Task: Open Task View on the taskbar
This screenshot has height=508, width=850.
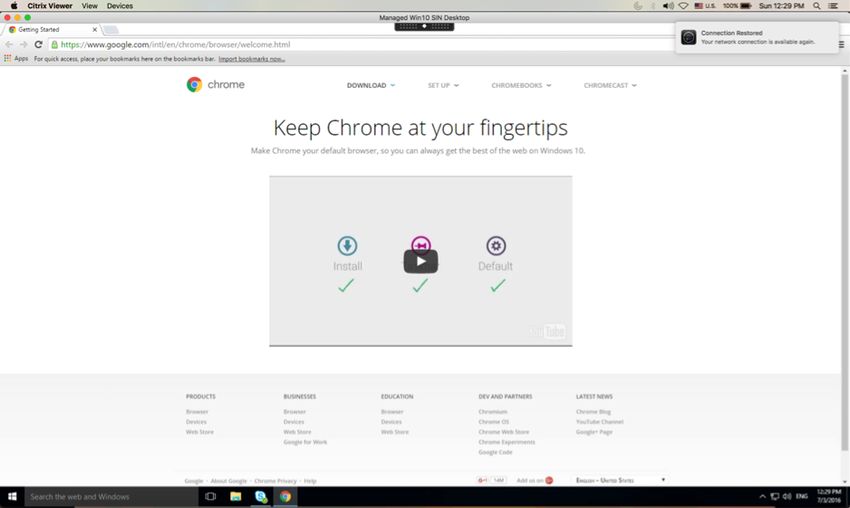Action: [210, 497]
